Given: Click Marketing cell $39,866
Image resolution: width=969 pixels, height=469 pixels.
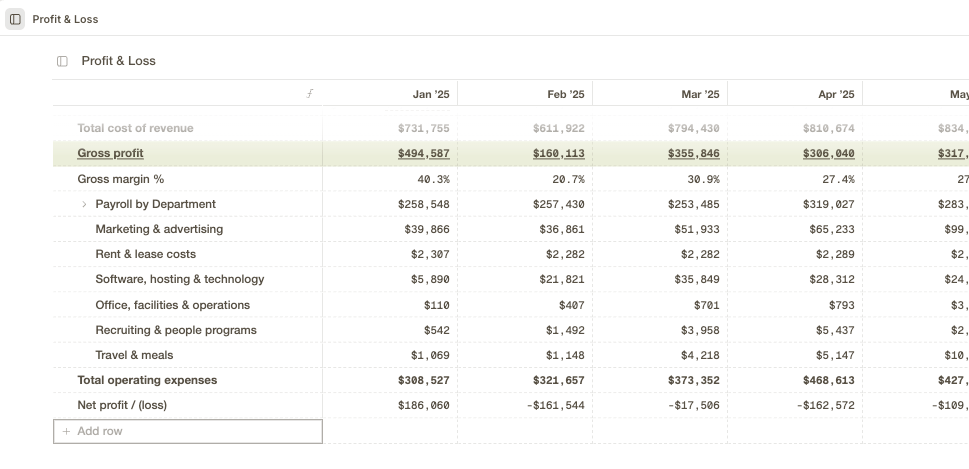Looking at the screenshot, I should click(x=427, y=229).
